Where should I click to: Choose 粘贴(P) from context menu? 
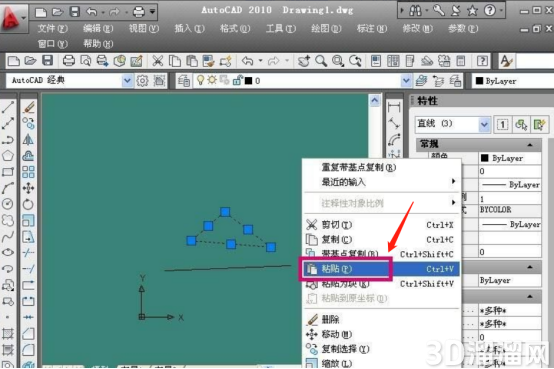point(382,269)
